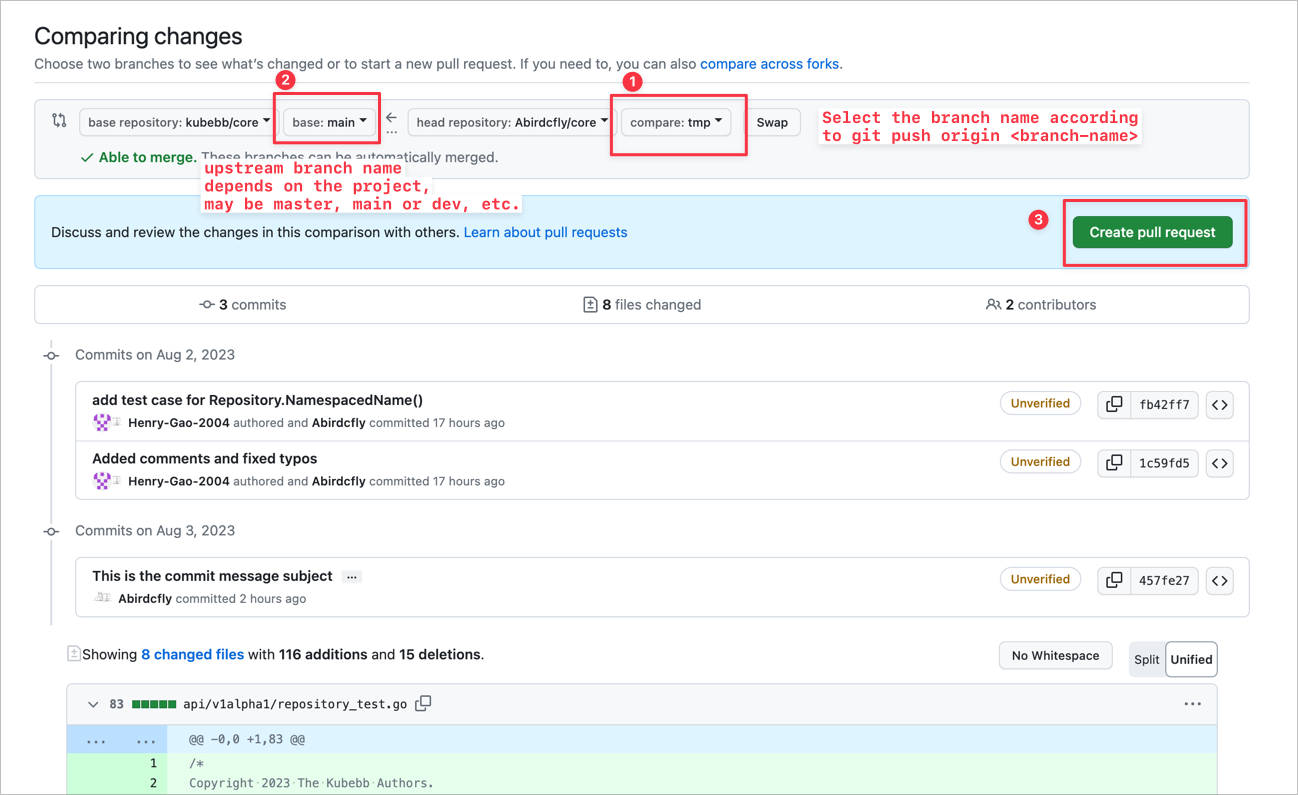Open base repository kubebb/core dropdown
Viewport: 1298px width, 795px height.
coord(178,122)
